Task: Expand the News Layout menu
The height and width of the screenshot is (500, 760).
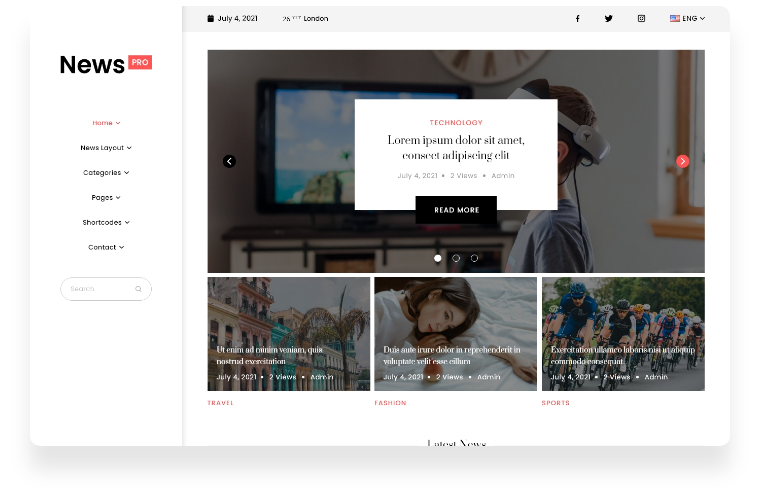Action: pos(106,148)
